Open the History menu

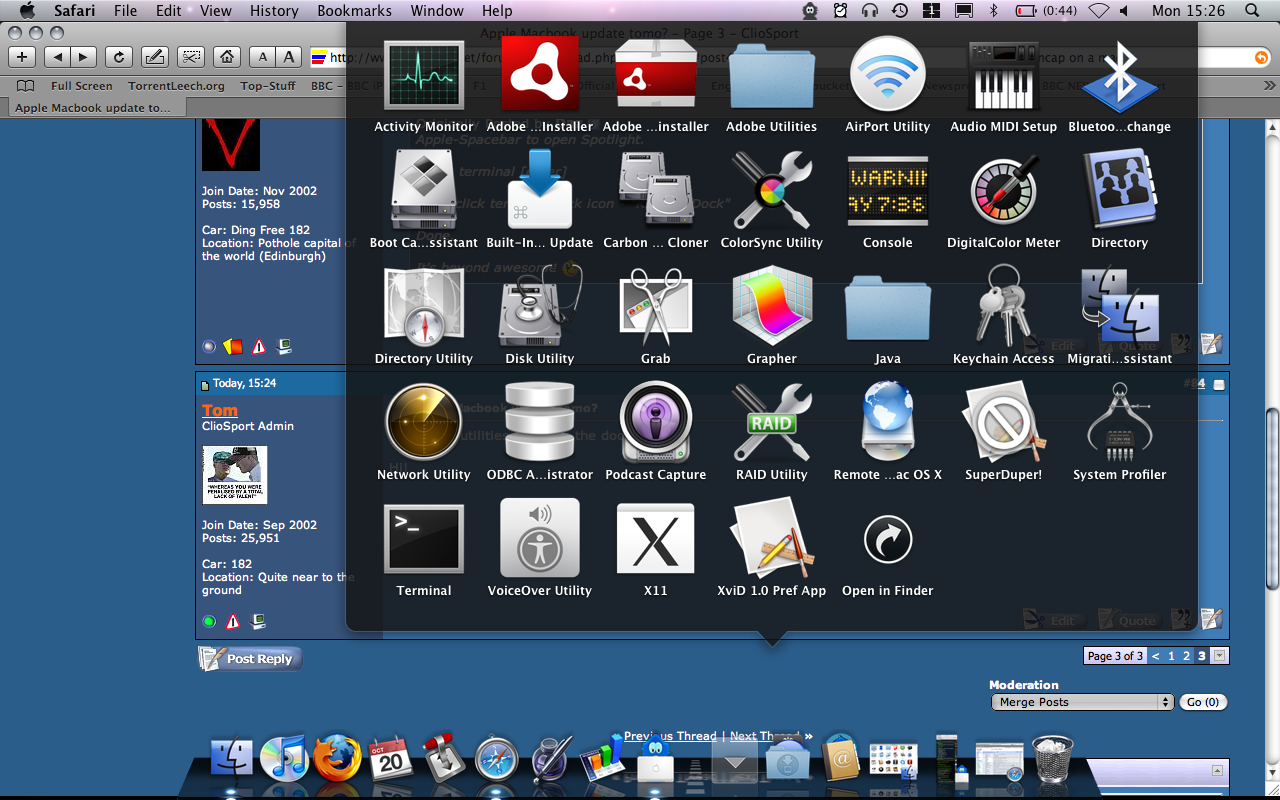point(274,11)
